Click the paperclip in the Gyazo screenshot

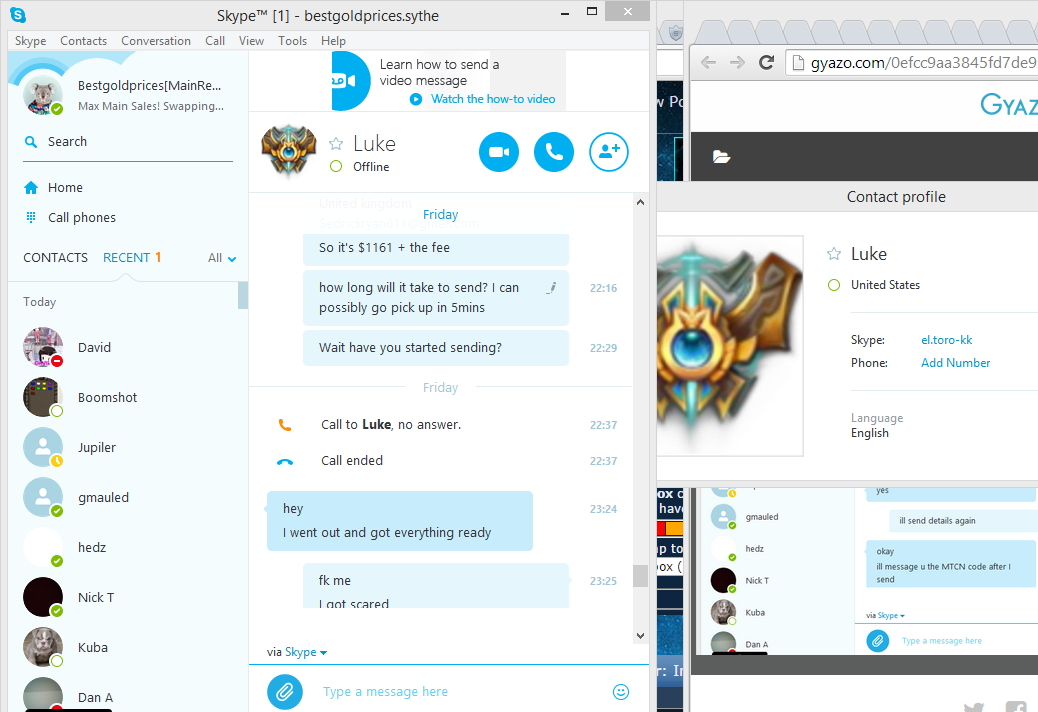click(878, 641)
